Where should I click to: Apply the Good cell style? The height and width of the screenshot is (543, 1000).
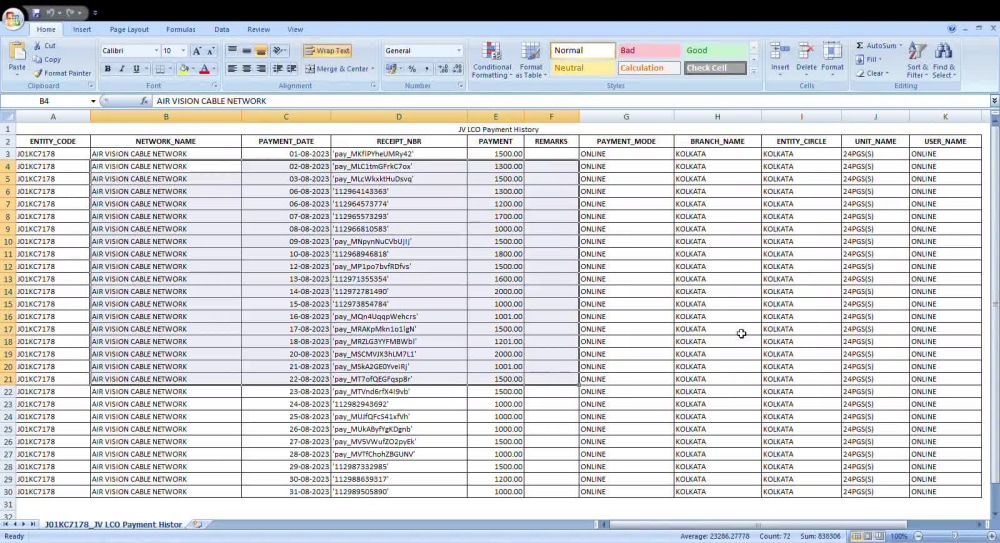(x=715, y=50)
